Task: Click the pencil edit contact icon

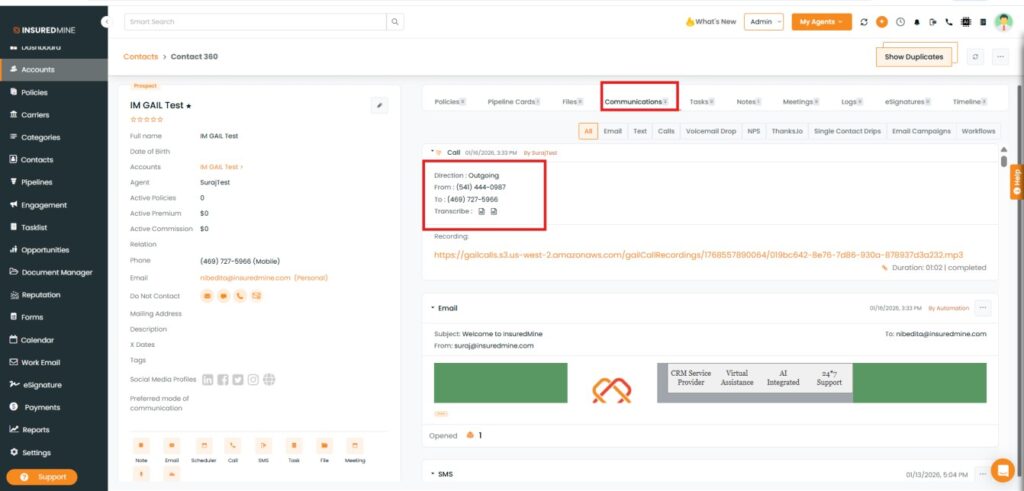Action: (379, 105)
